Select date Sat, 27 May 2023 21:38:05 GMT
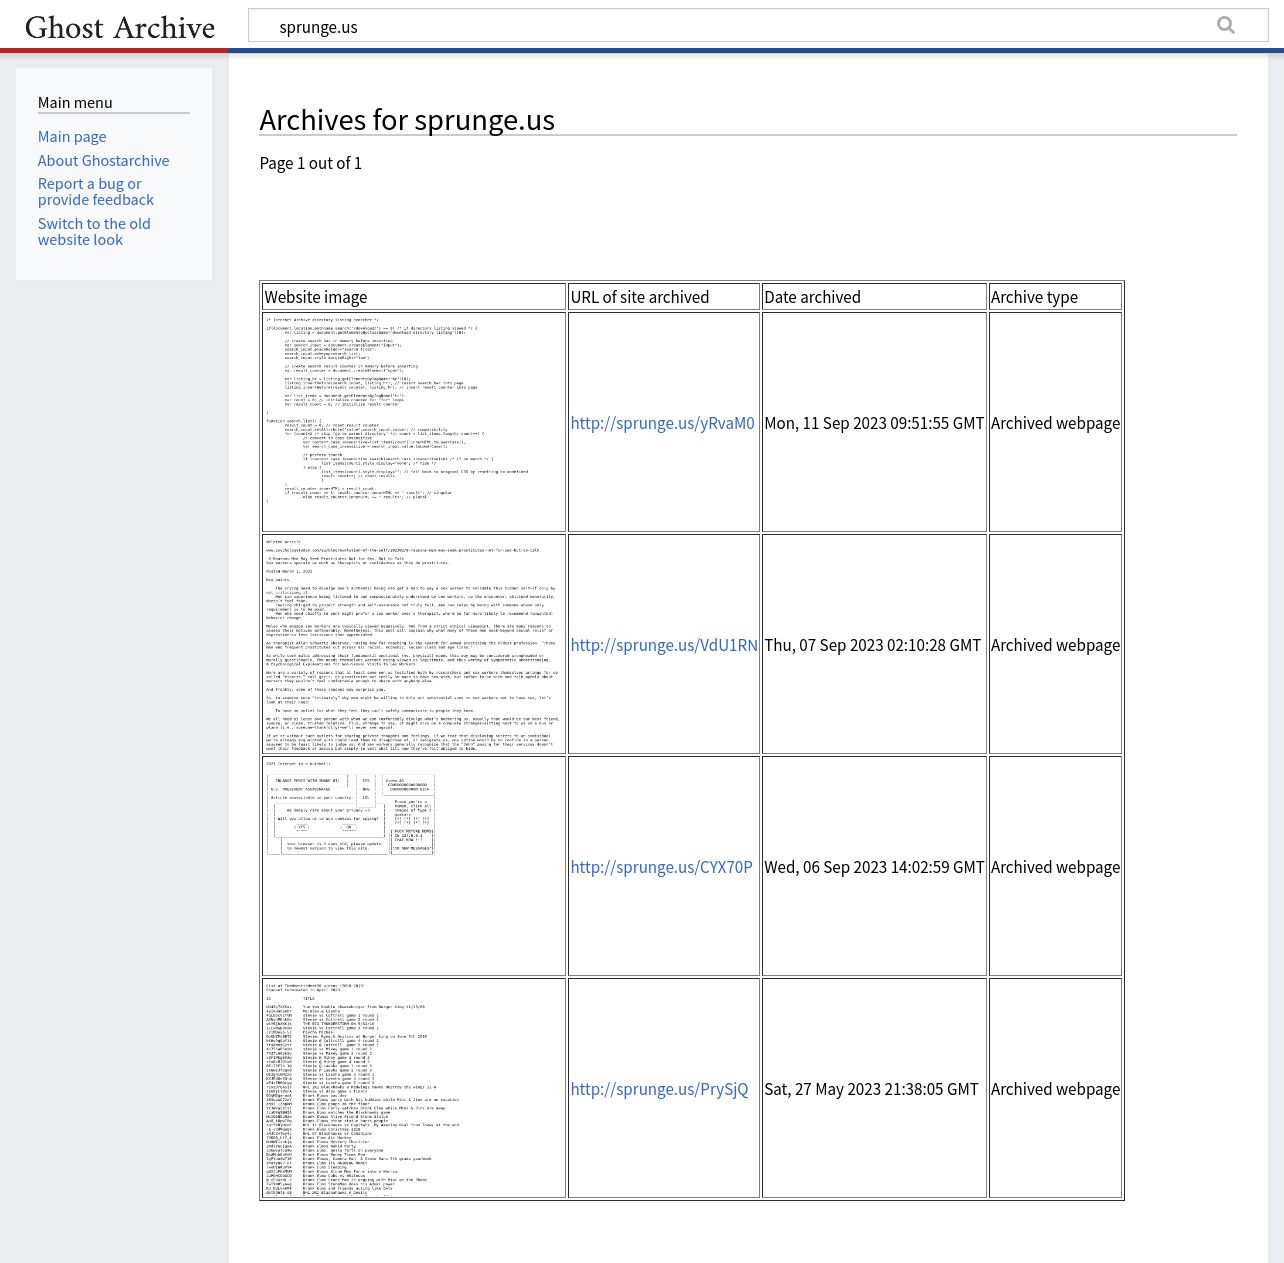The image size is (1284, 1263). (x=871, y=1089)
